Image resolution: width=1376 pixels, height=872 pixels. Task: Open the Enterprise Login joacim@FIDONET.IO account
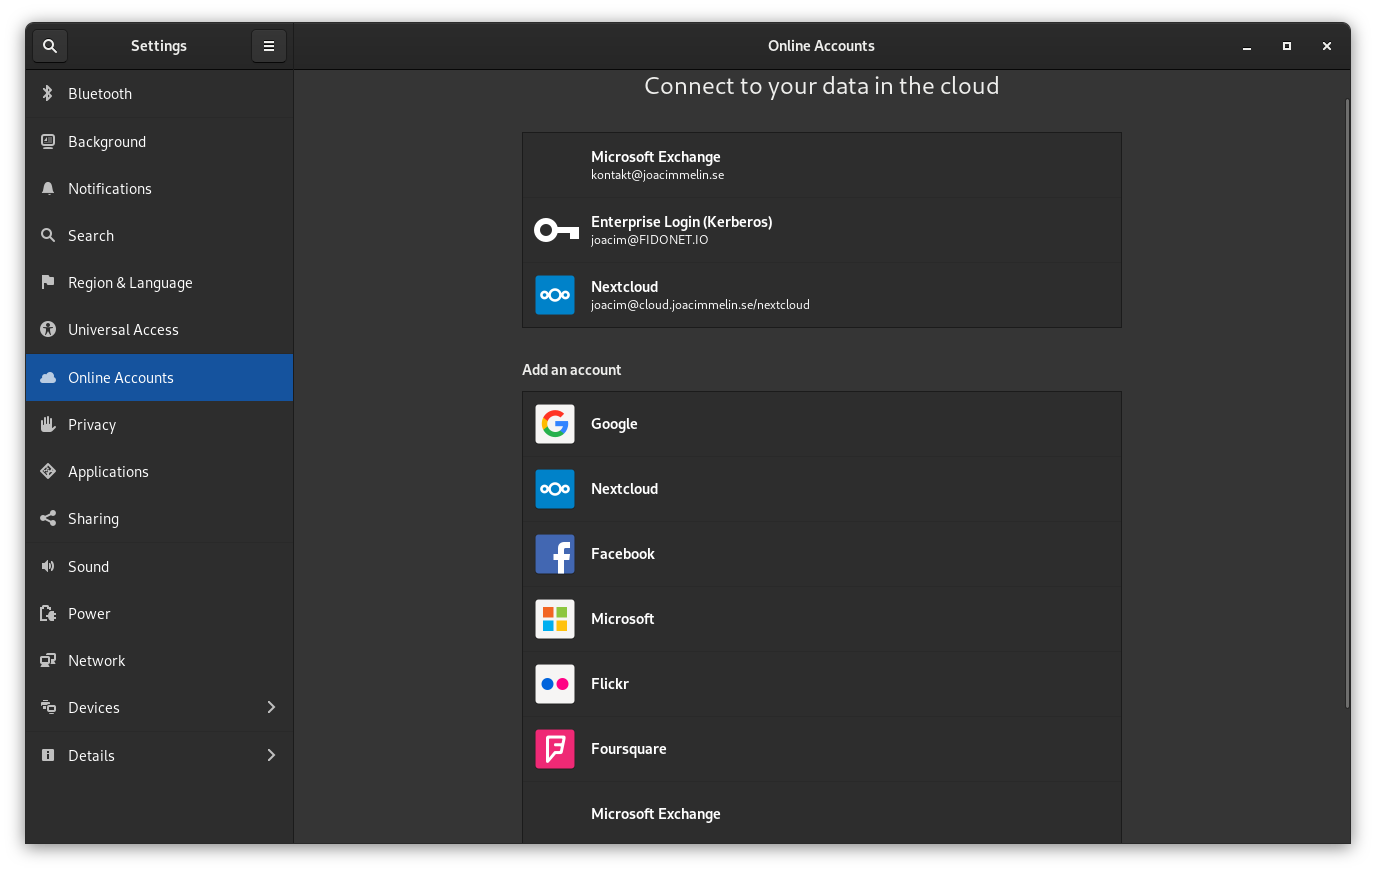coord(822,230)
